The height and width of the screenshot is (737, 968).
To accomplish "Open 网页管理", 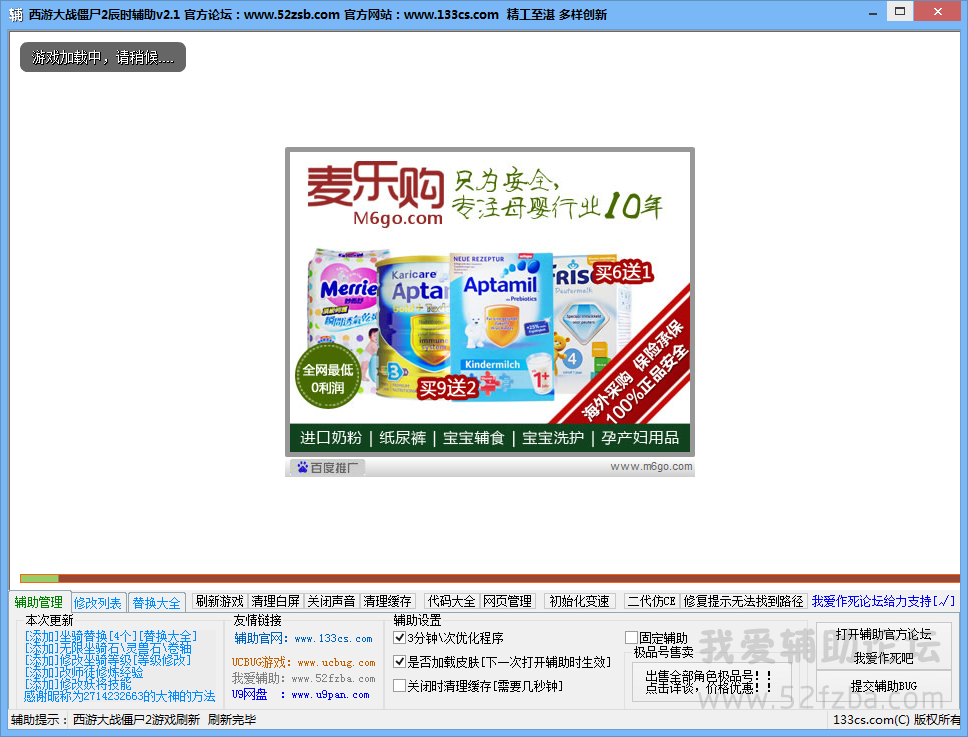I will [x=507, y=601].
